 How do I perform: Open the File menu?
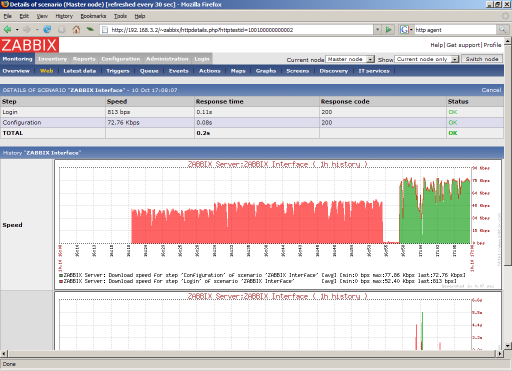8,16
